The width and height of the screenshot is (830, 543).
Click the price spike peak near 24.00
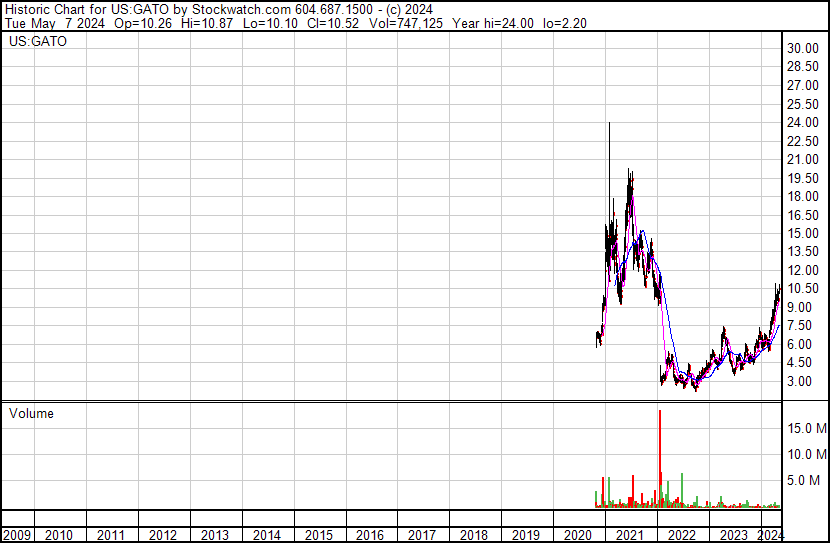click(609, 124)
